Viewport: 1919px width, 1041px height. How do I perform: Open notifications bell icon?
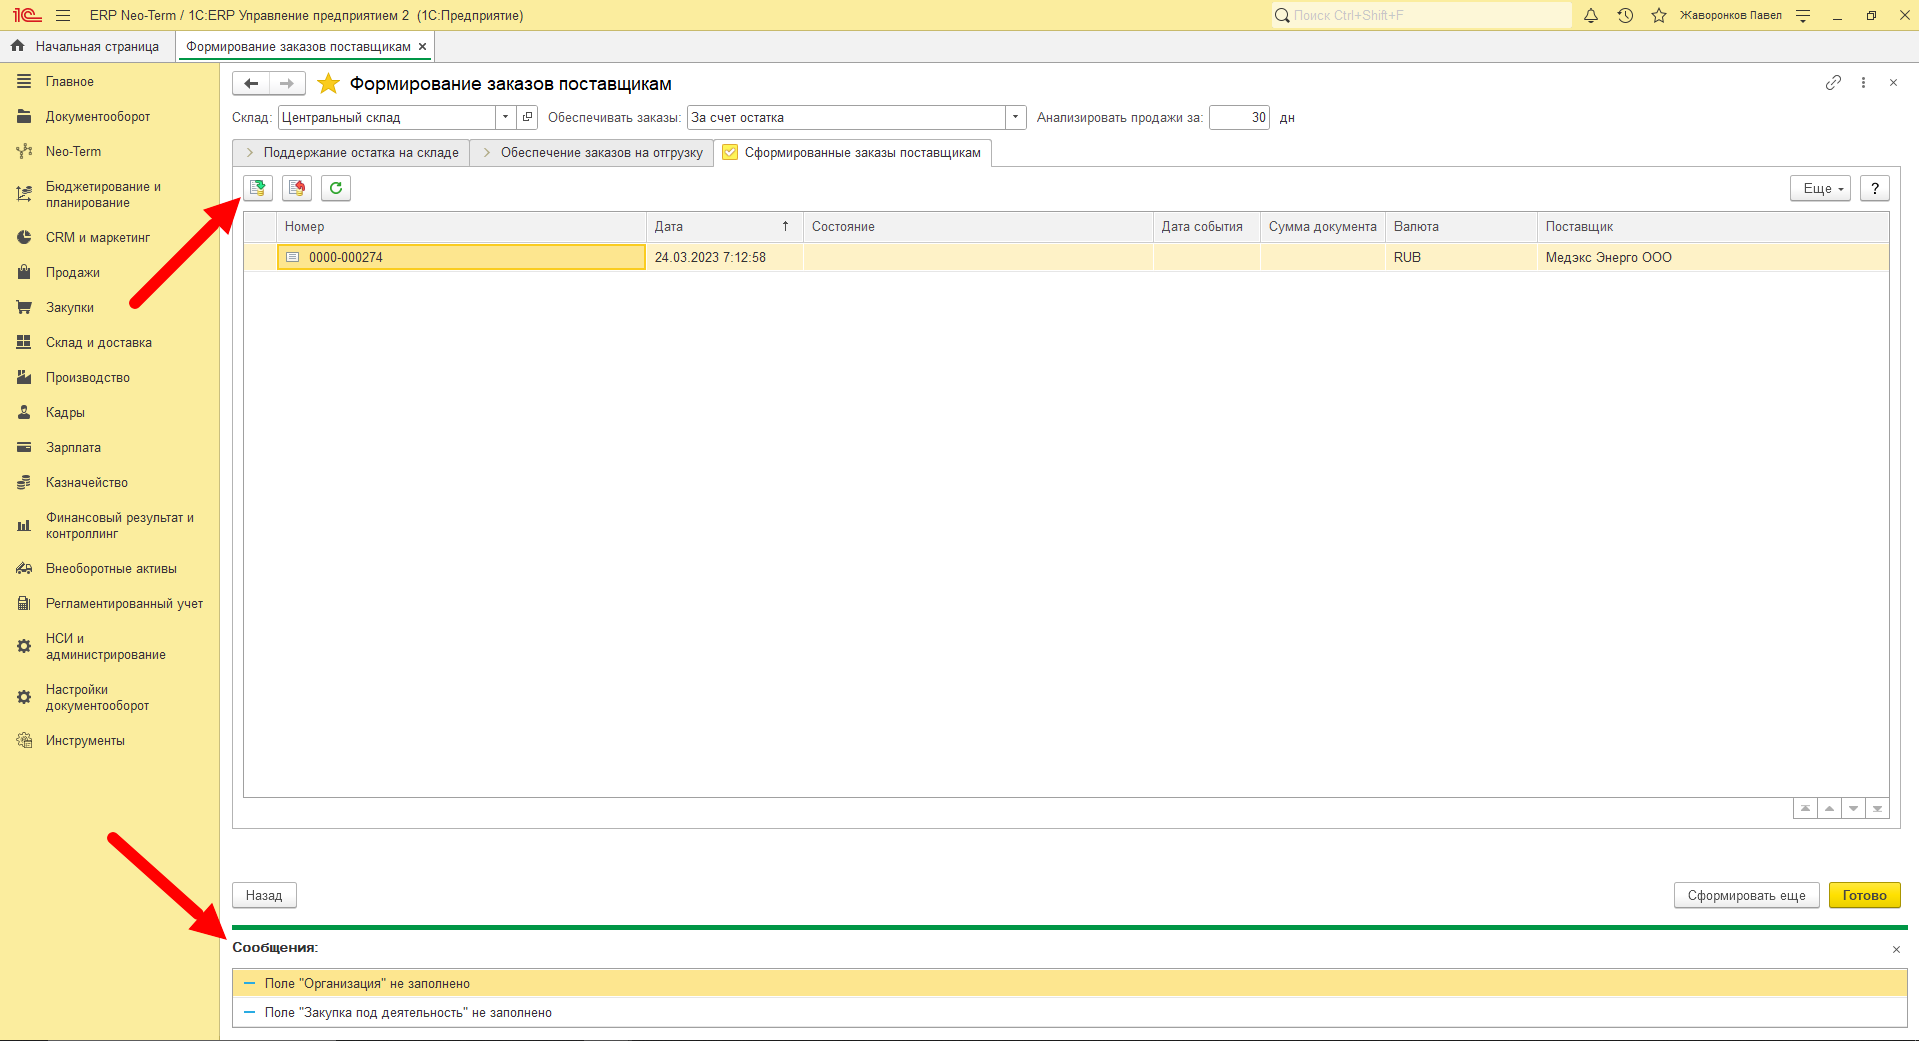[x=1591, y=15]
